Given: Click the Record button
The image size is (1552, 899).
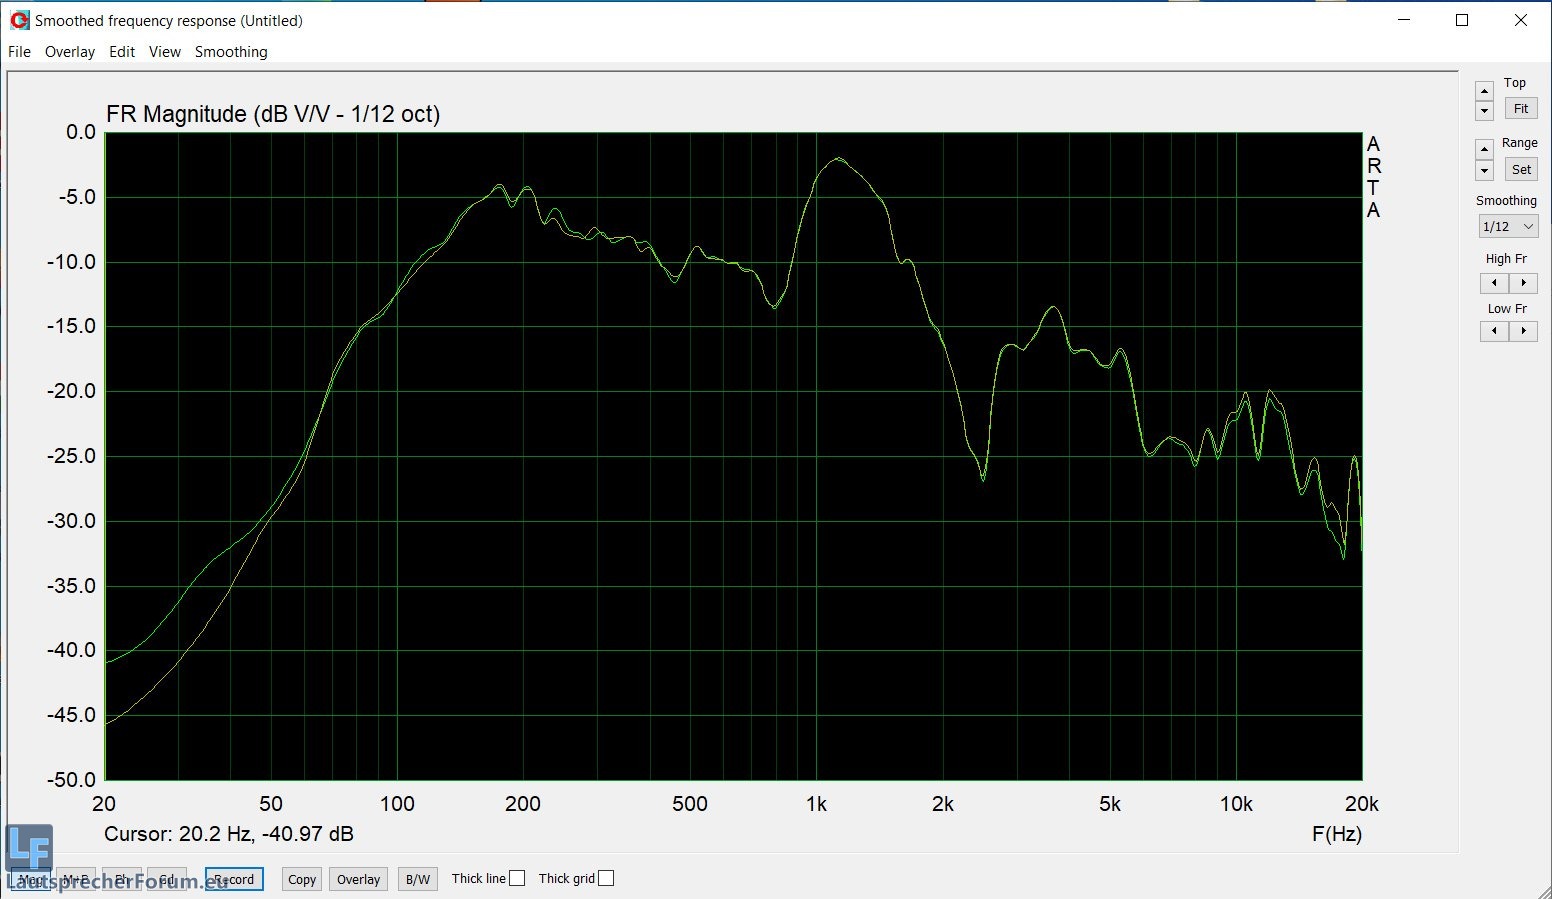Looking at the screenshot, I should click(x=234, y=879).
